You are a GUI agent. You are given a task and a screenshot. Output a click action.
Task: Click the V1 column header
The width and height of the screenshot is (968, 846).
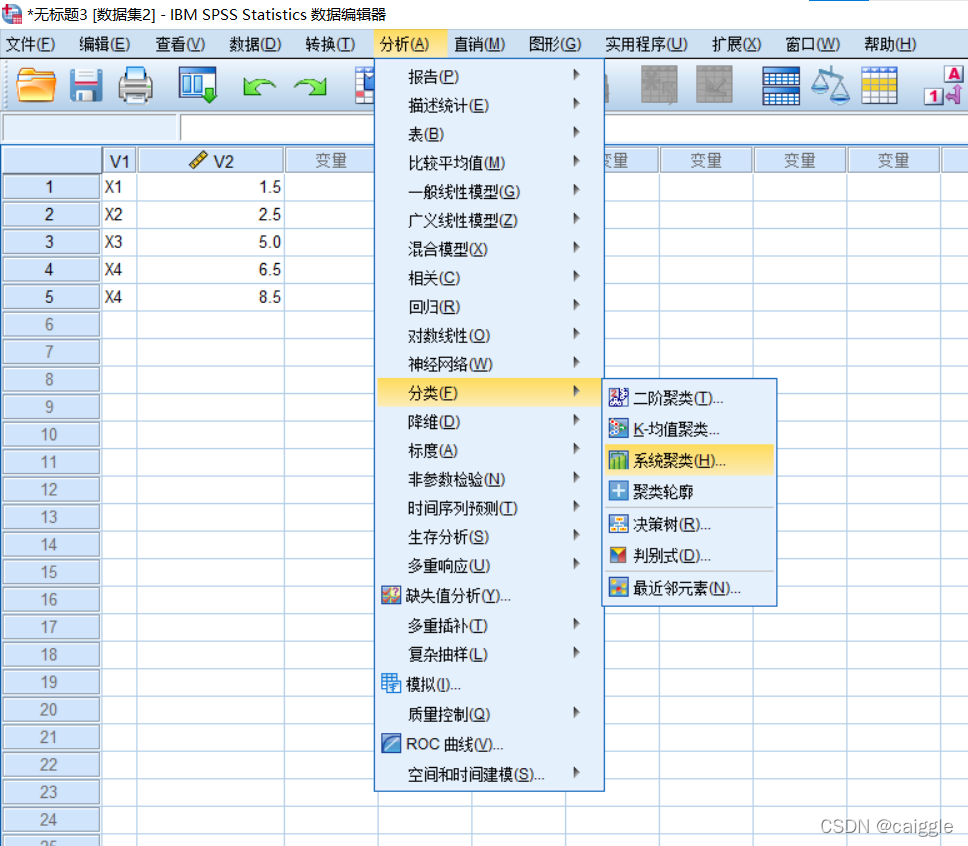(x=119, y=161)
